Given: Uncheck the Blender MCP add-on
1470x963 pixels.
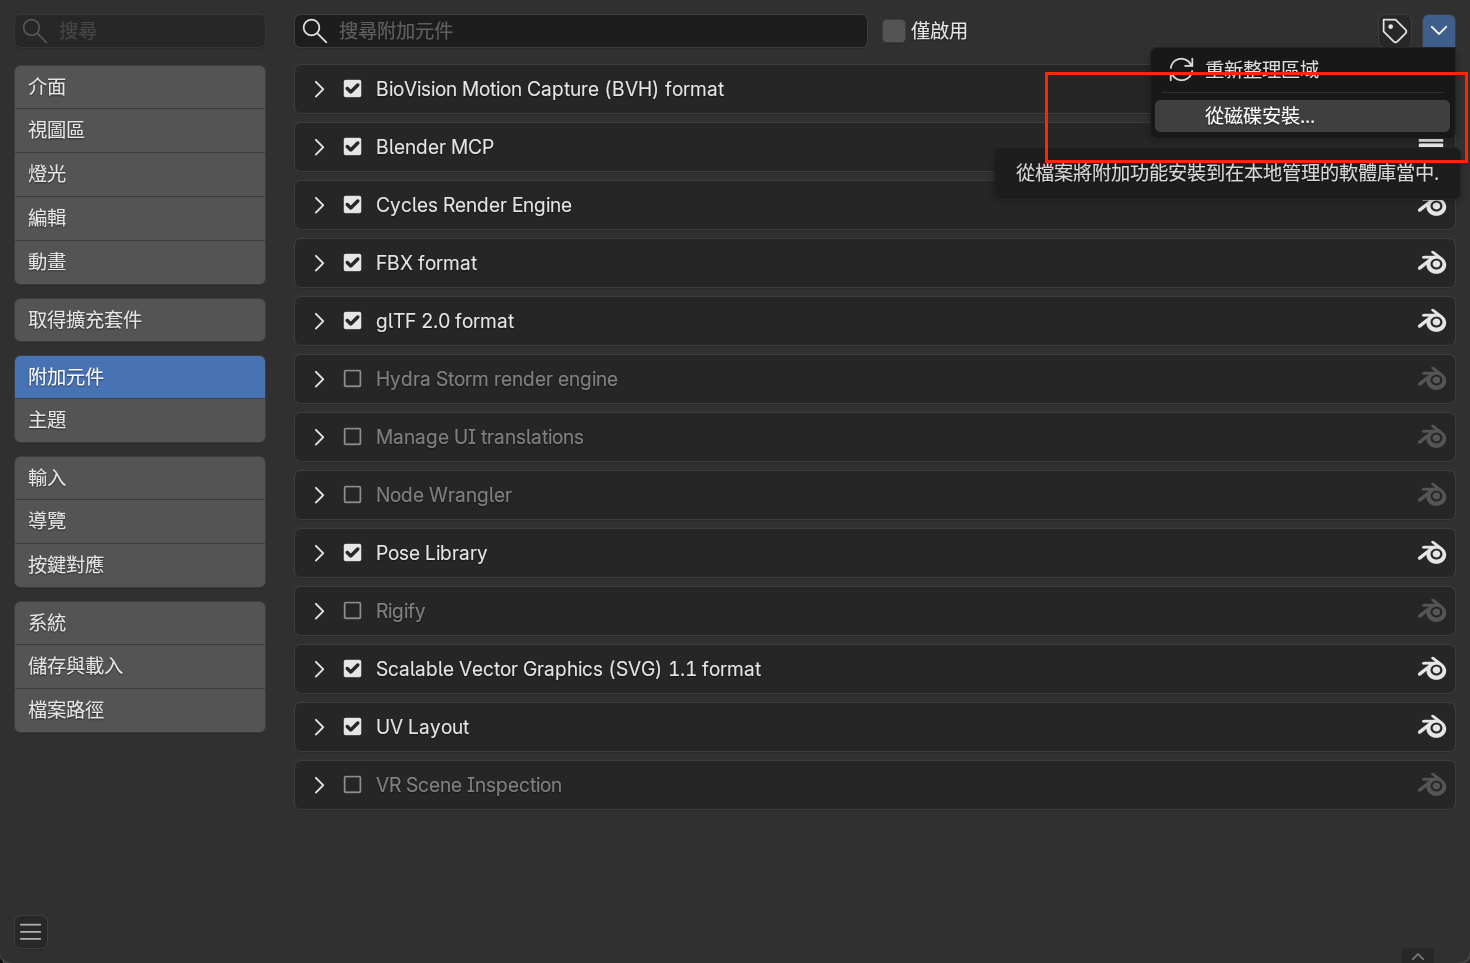Looking at the screenshot, I should pos(352,147).
